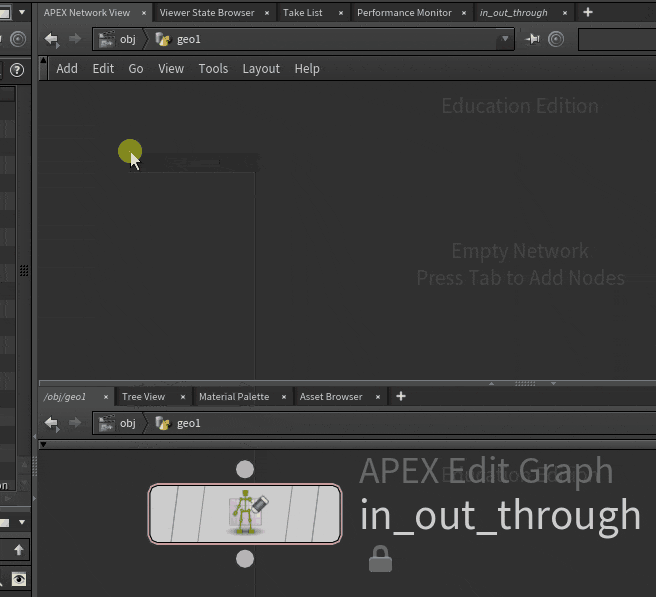Click the input connector of in_out_through node
The image size is (656, 597).
(x=245, y=469)
